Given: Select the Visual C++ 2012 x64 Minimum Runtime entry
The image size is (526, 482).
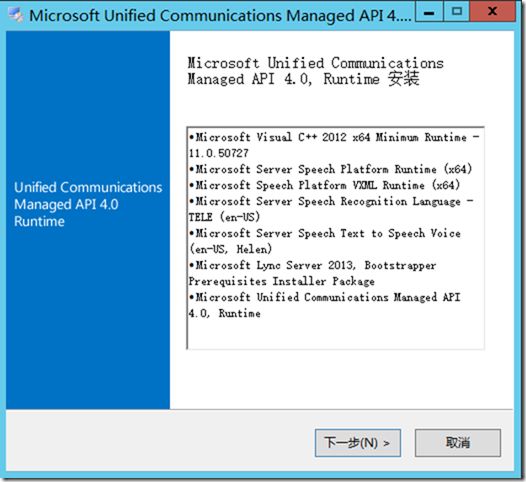Looking at the screenshot, I should pos(334,145).
